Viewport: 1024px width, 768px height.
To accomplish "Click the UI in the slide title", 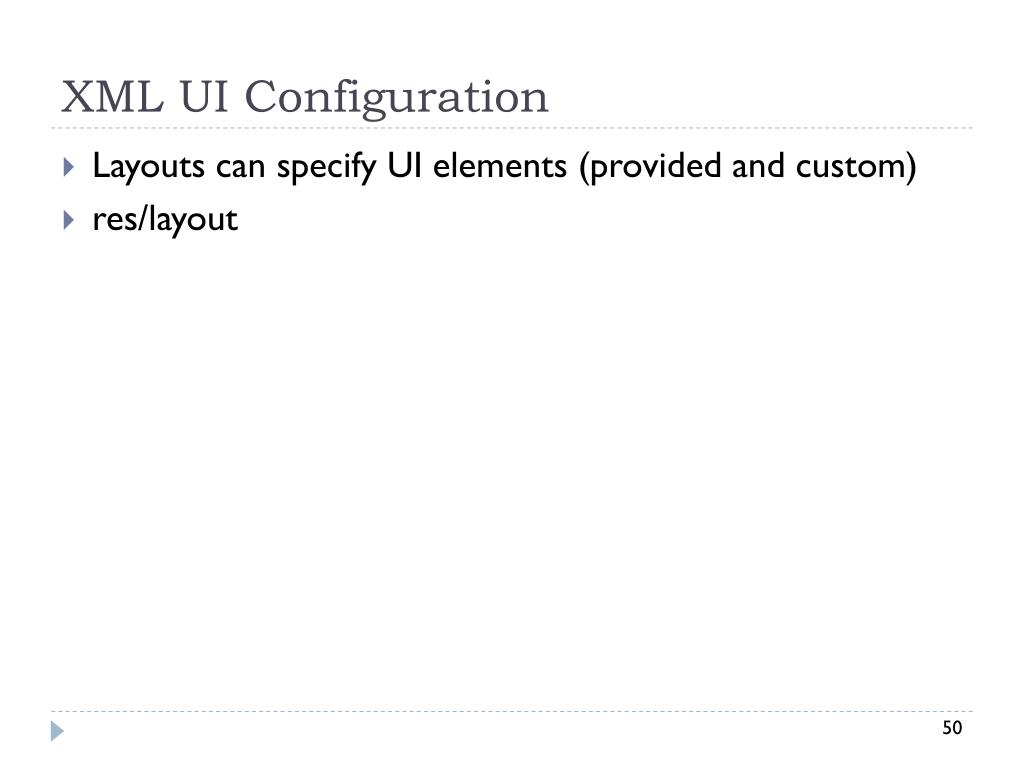I will [x=204, y=97].
